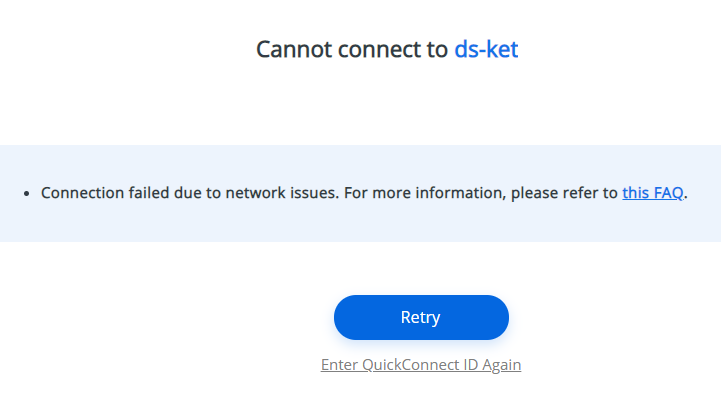This screenshot has width=721, height=398.
Task: Open the "this FAQ" link
Action: [x=652, y=193]
